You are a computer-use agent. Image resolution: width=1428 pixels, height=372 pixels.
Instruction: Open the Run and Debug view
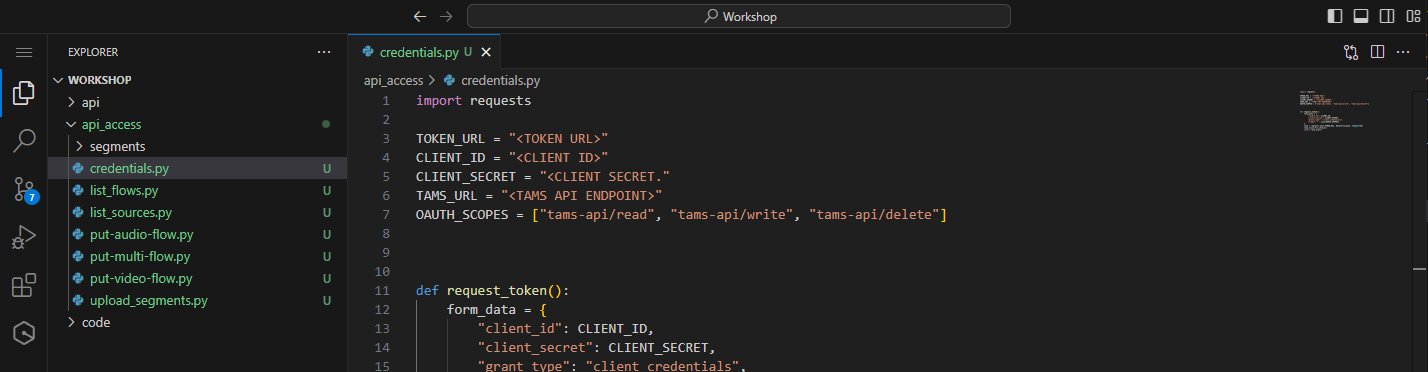coord(24,237)
